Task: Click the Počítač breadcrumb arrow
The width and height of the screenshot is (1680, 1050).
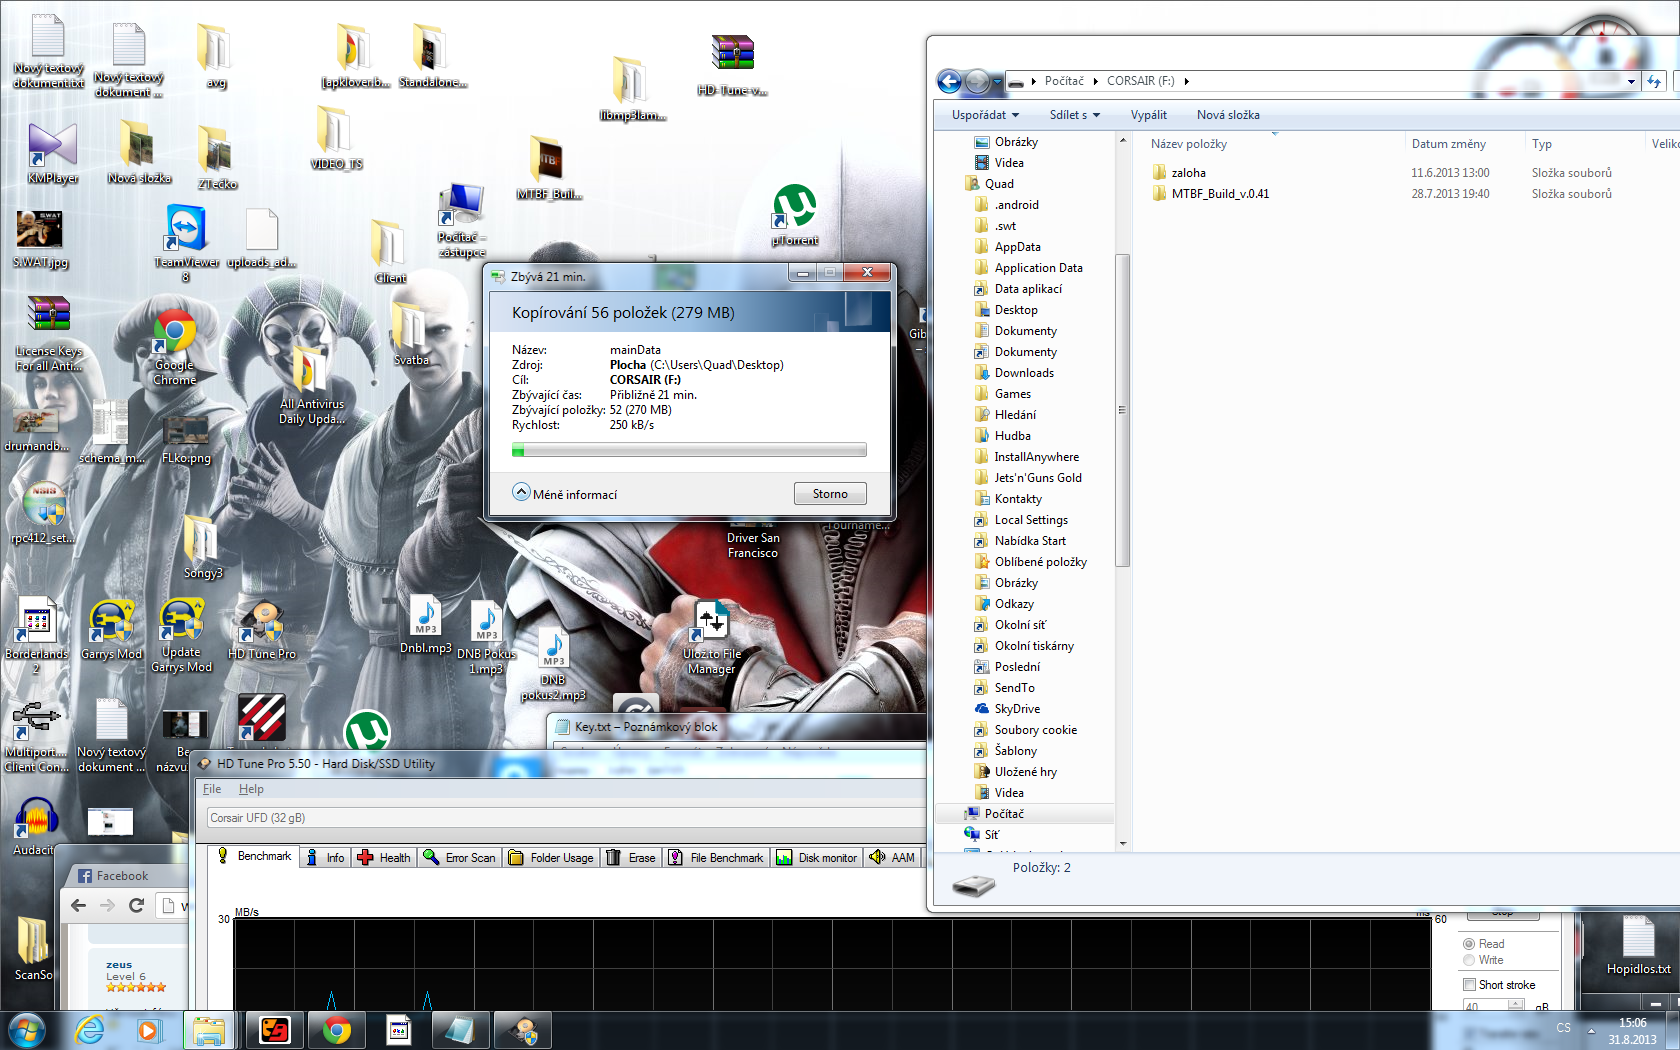Action: tap(1096, 82)
